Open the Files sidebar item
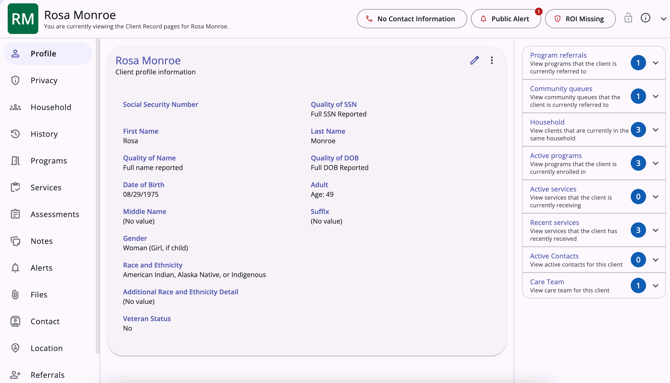Viewport: 670px width, 383px height. pyautogui.click(x=48, y=295)
